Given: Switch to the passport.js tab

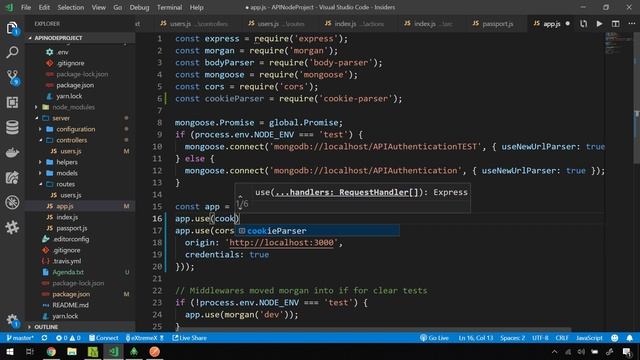Looking at the screenshot, I should [493, 24].
